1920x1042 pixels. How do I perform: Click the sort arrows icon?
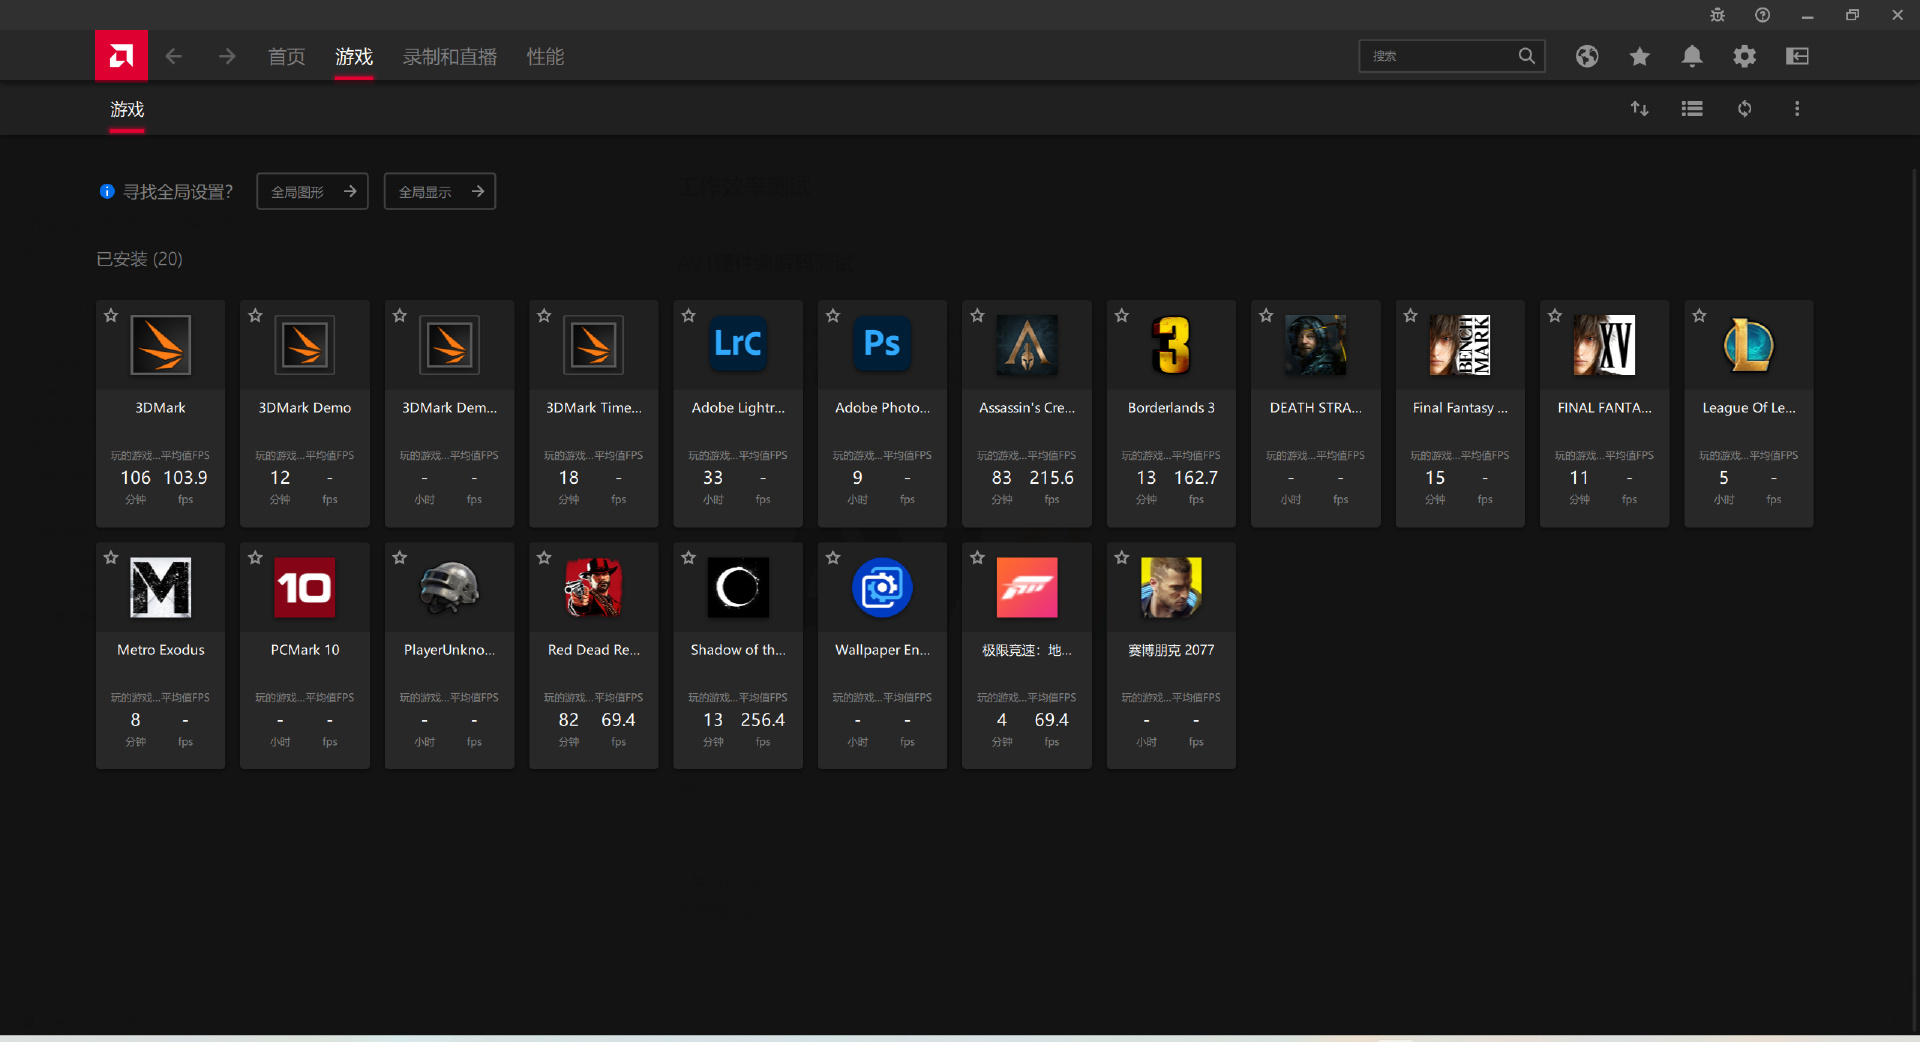coord(1640,108)
